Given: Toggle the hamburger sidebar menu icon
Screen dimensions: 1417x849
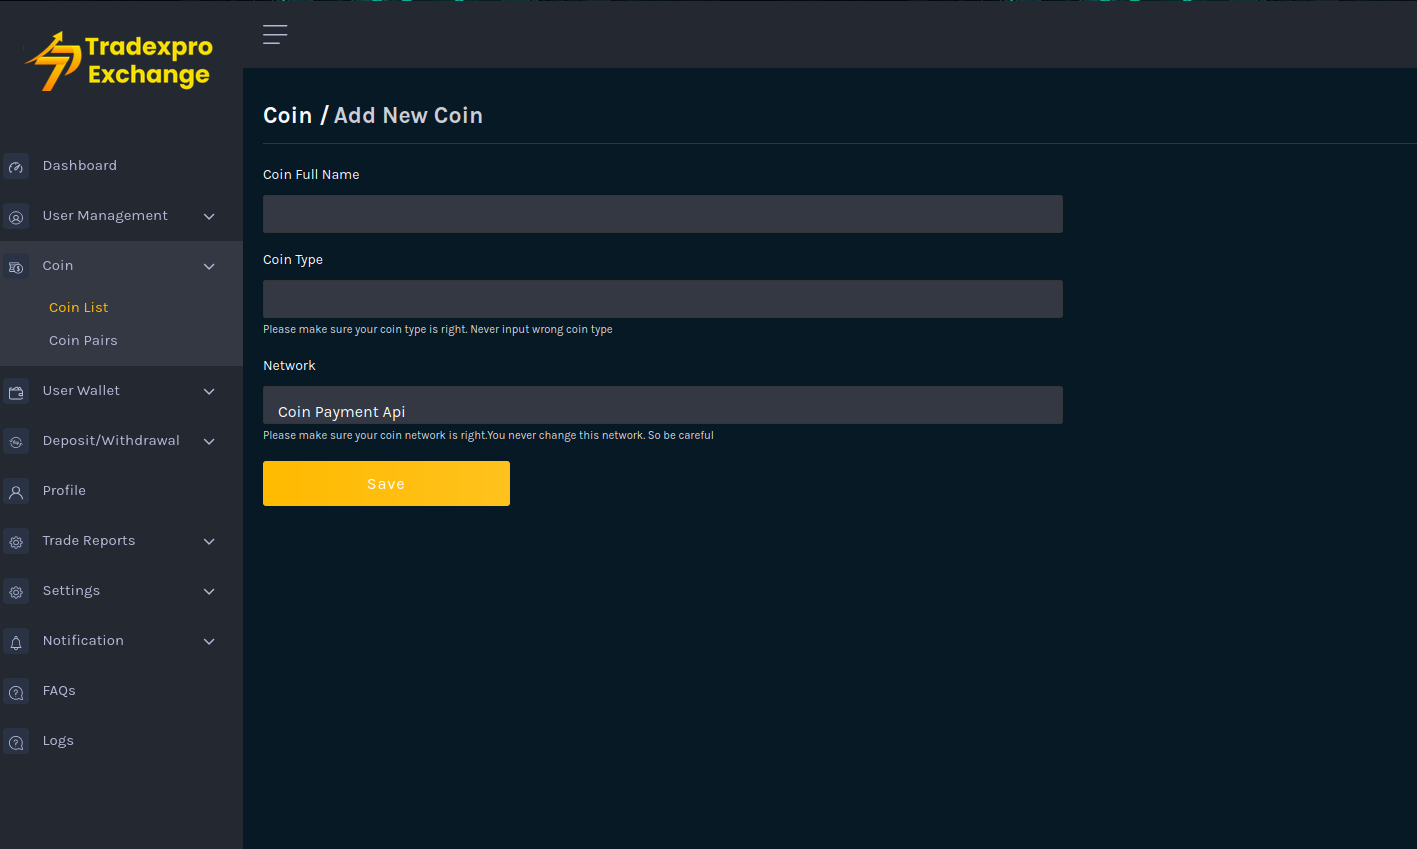Looking at the screenshot, I should click(275, 35).
